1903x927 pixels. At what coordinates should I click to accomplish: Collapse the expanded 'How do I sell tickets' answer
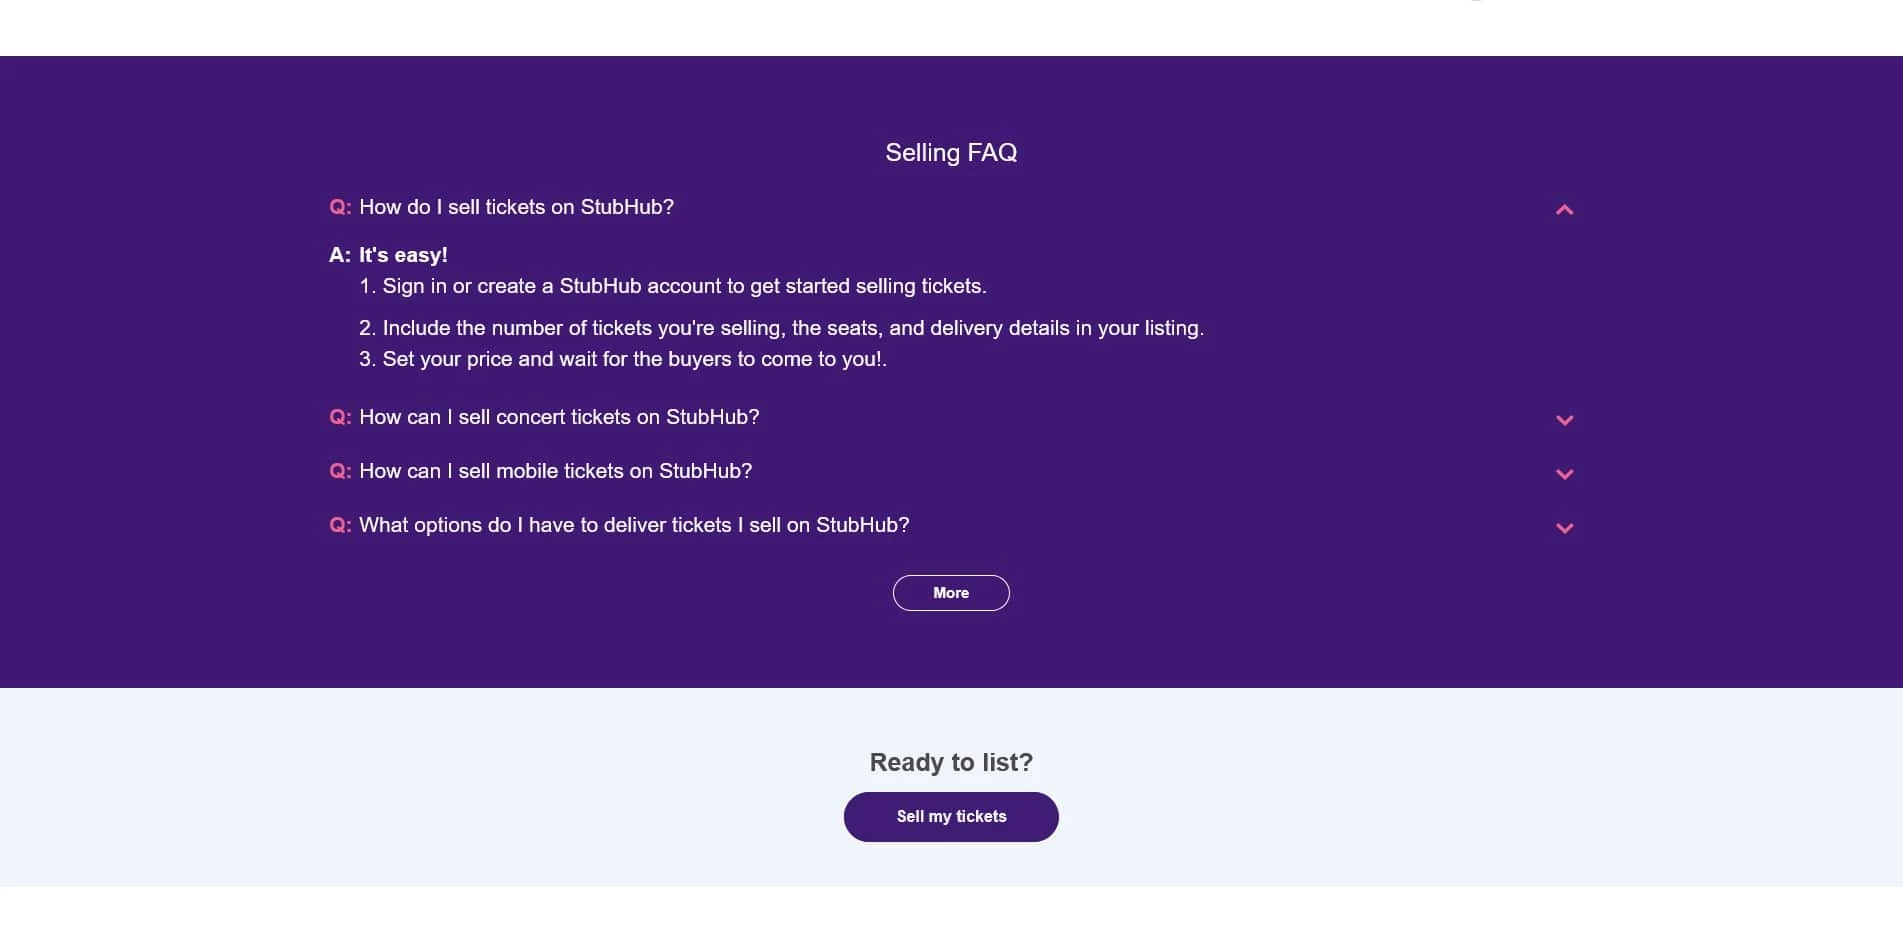click(x=1564, y=210)
